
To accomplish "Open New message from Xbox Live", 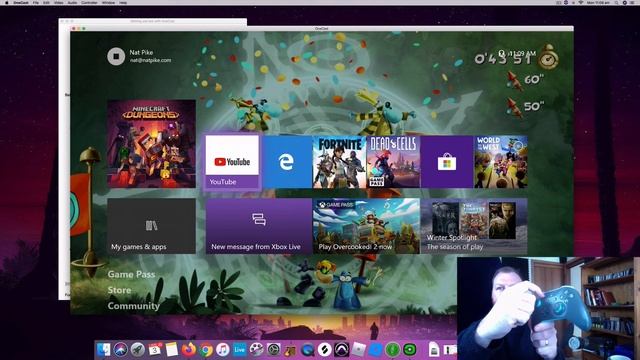I will coord(259,226).
